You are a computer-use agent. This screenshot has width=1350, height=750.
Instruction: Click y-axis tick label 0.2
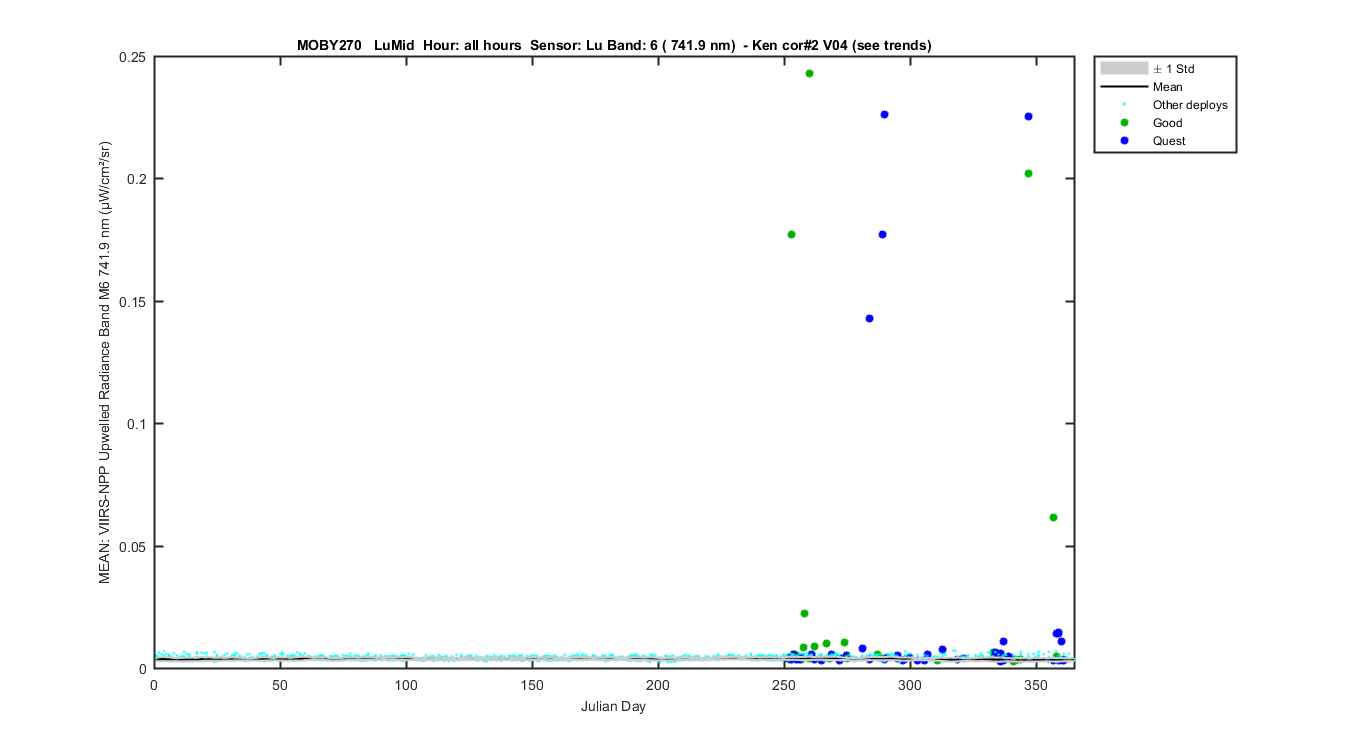pyautogui.click(x=138, y=179)
